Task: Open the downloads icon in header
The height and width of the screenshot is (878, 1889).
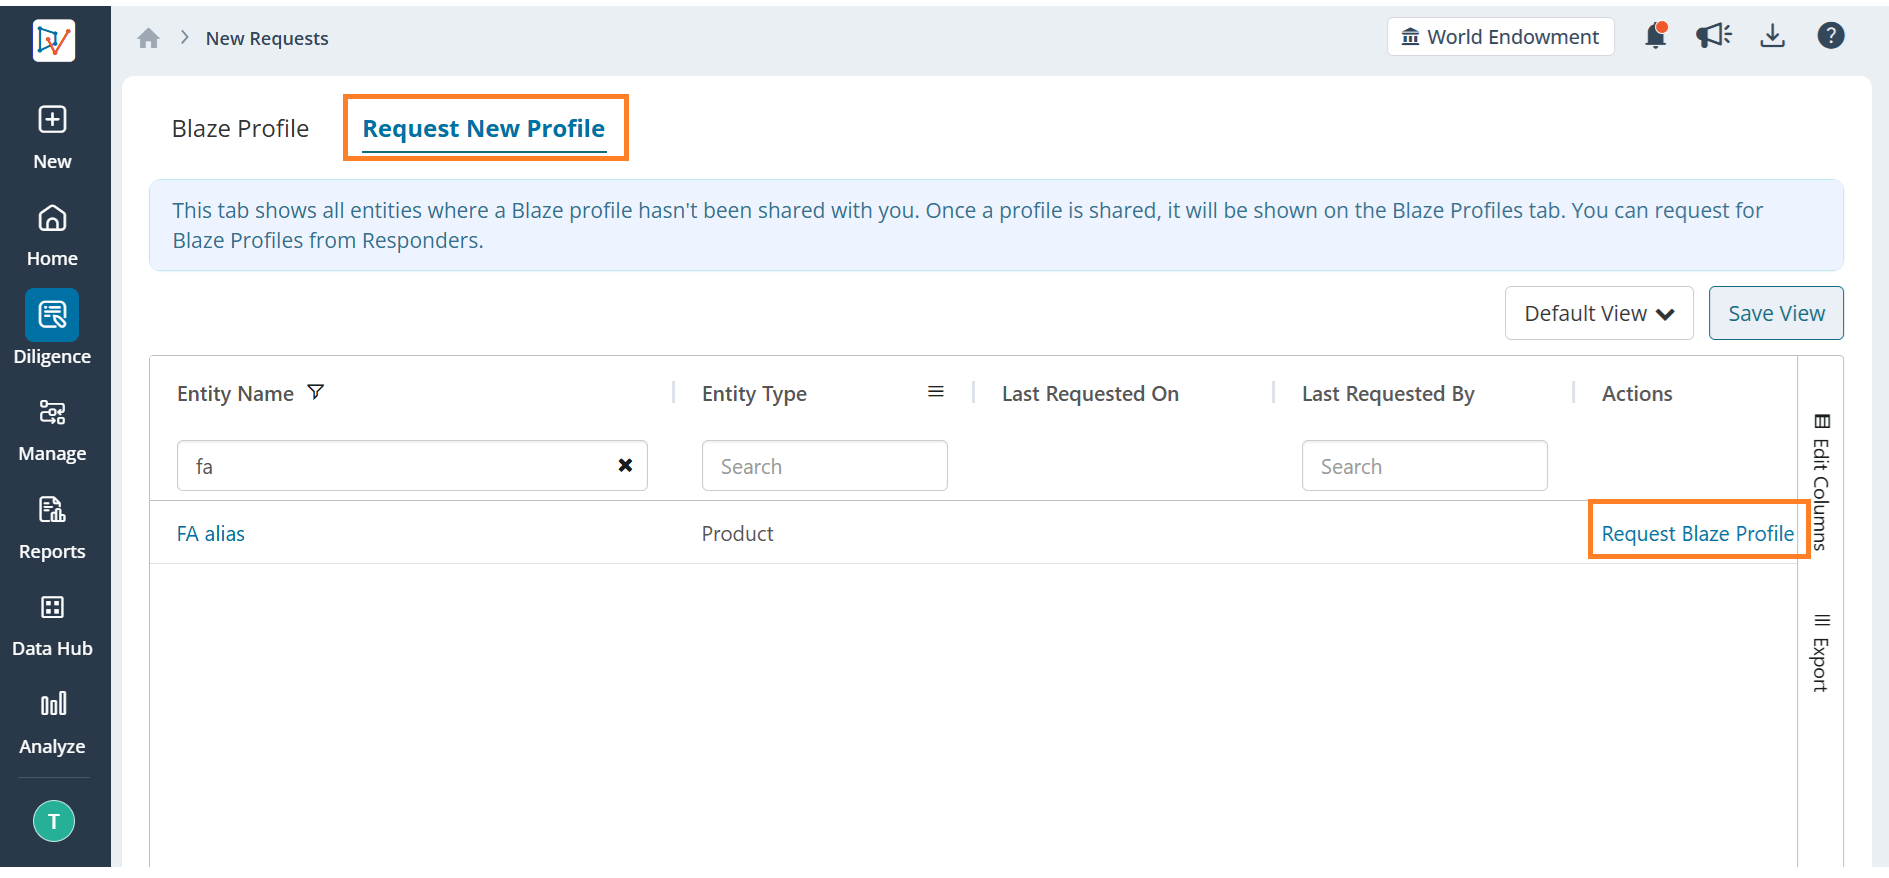Action: click(1772, 36)
